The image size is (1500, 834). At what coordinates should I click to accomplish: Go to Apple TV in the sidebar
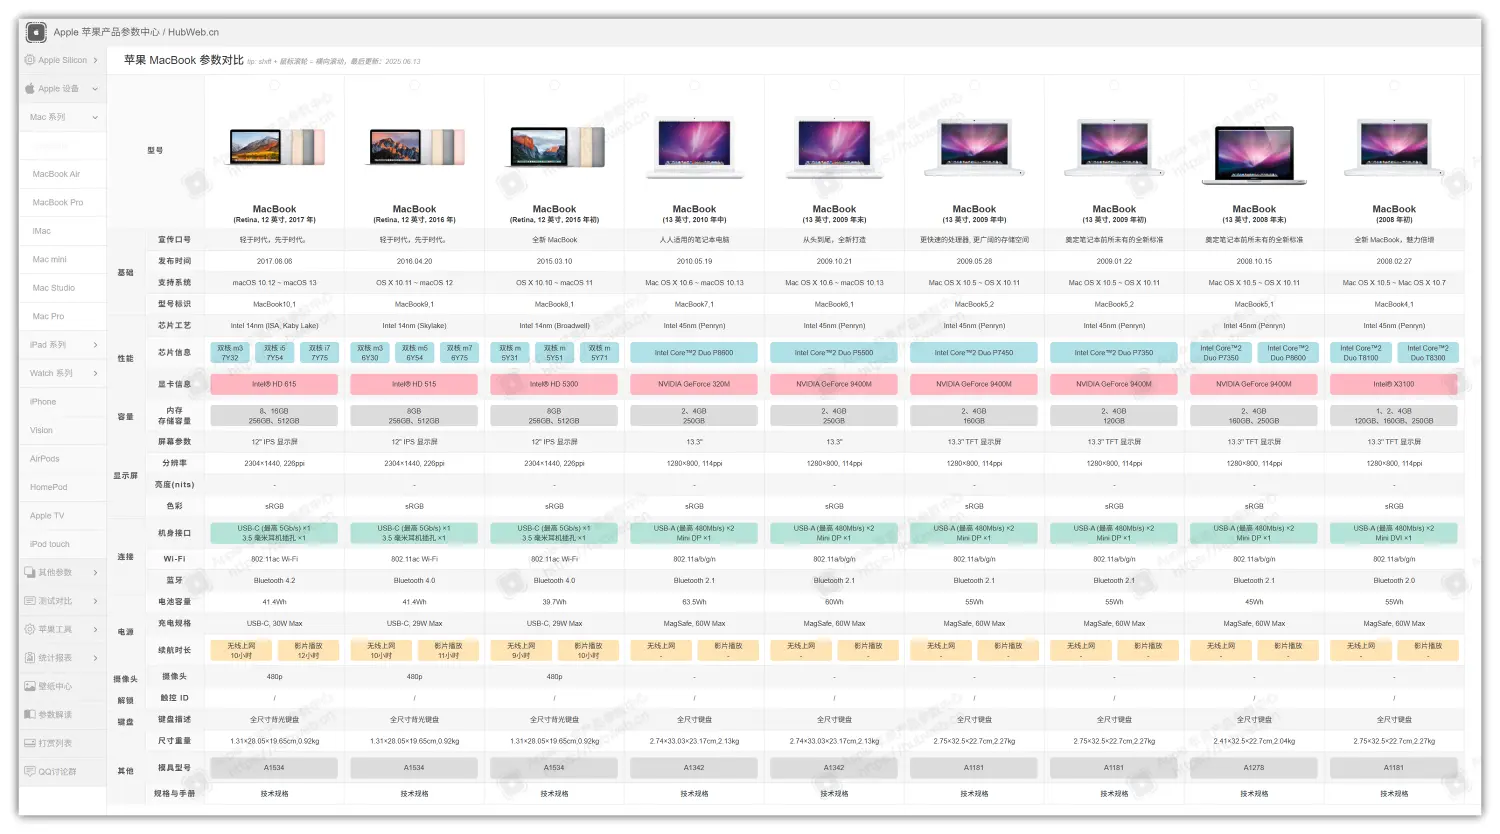point(47,516)
